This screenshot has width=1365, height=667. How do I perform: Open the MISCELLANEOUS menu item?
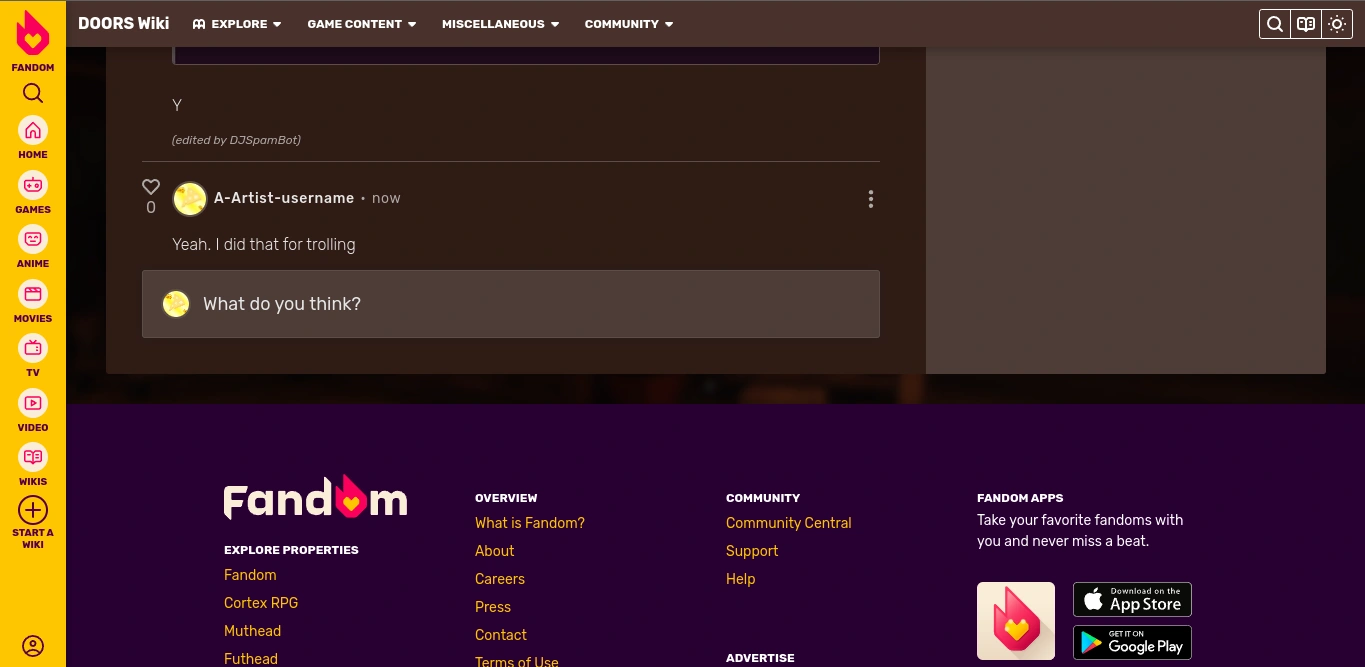(x=500, y=24)
